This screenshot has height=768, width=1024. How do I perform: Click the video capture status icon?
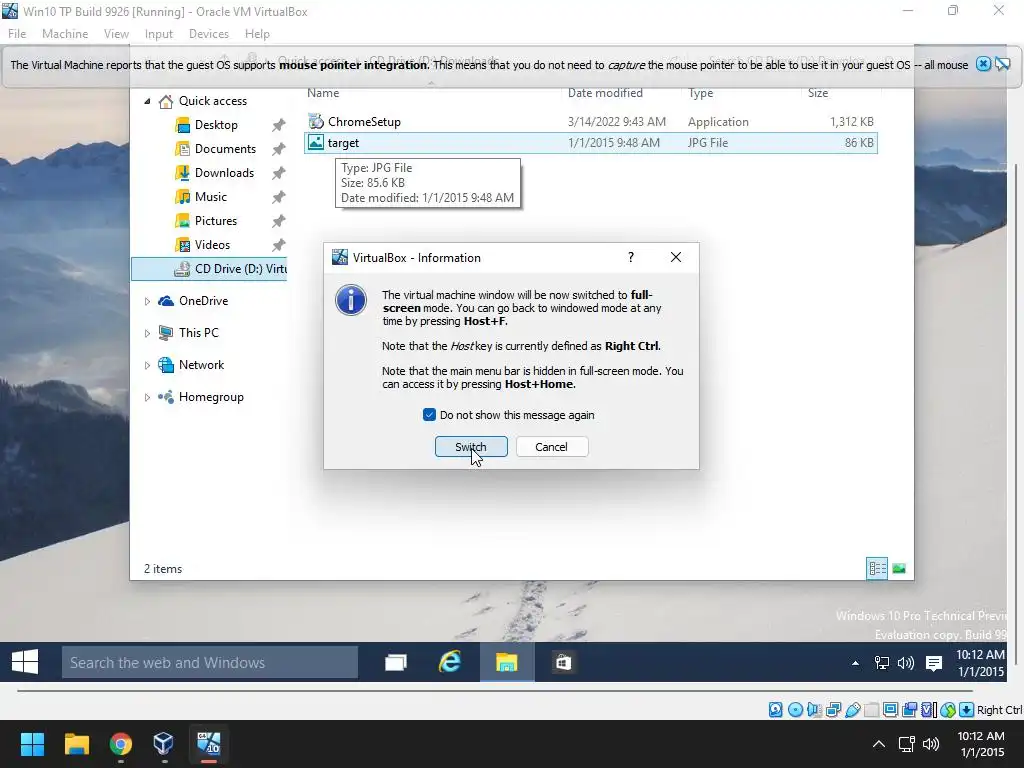click(x=909, y=710)
